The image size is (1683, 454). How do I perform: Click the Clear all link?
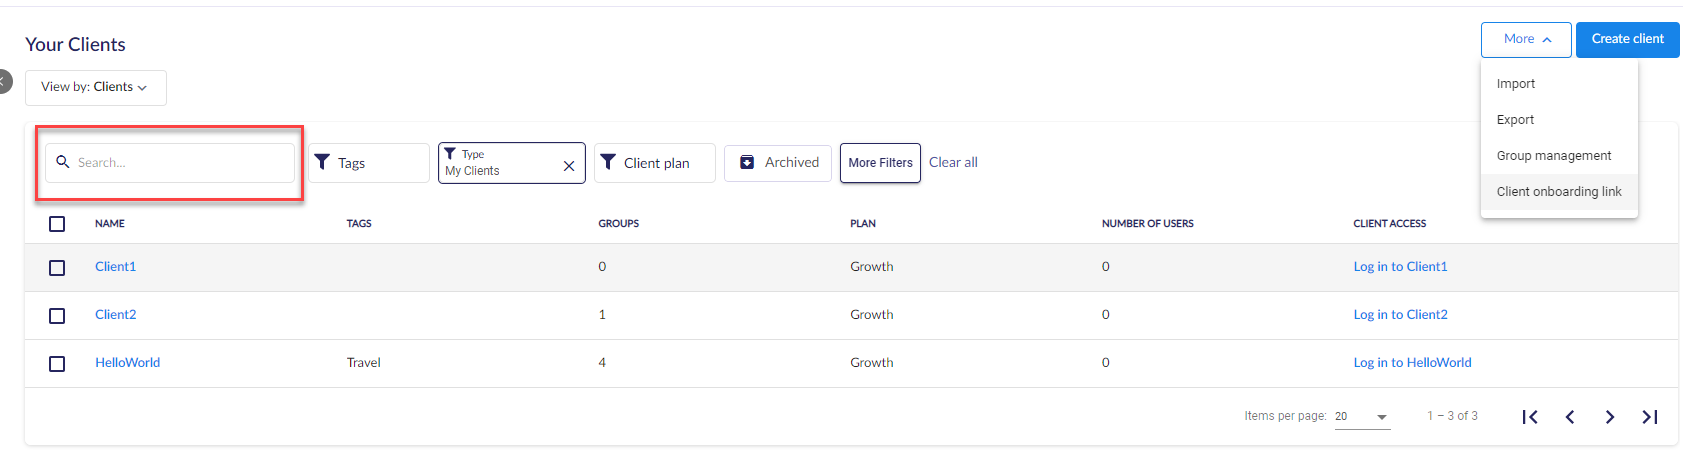click(953, 162)
